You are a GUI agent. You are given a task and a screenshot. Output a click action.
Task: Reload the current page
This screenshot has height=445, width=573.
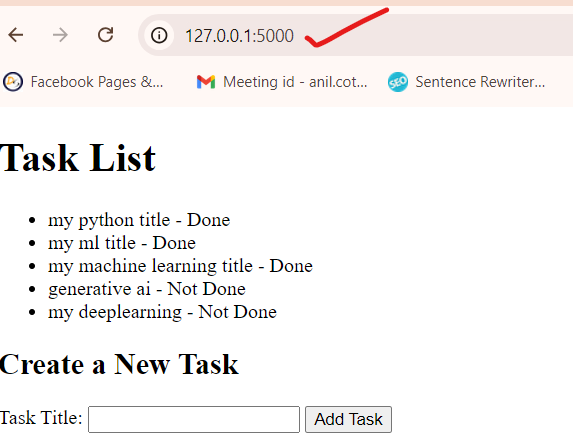pyautogui.click(x=106, y=35)
